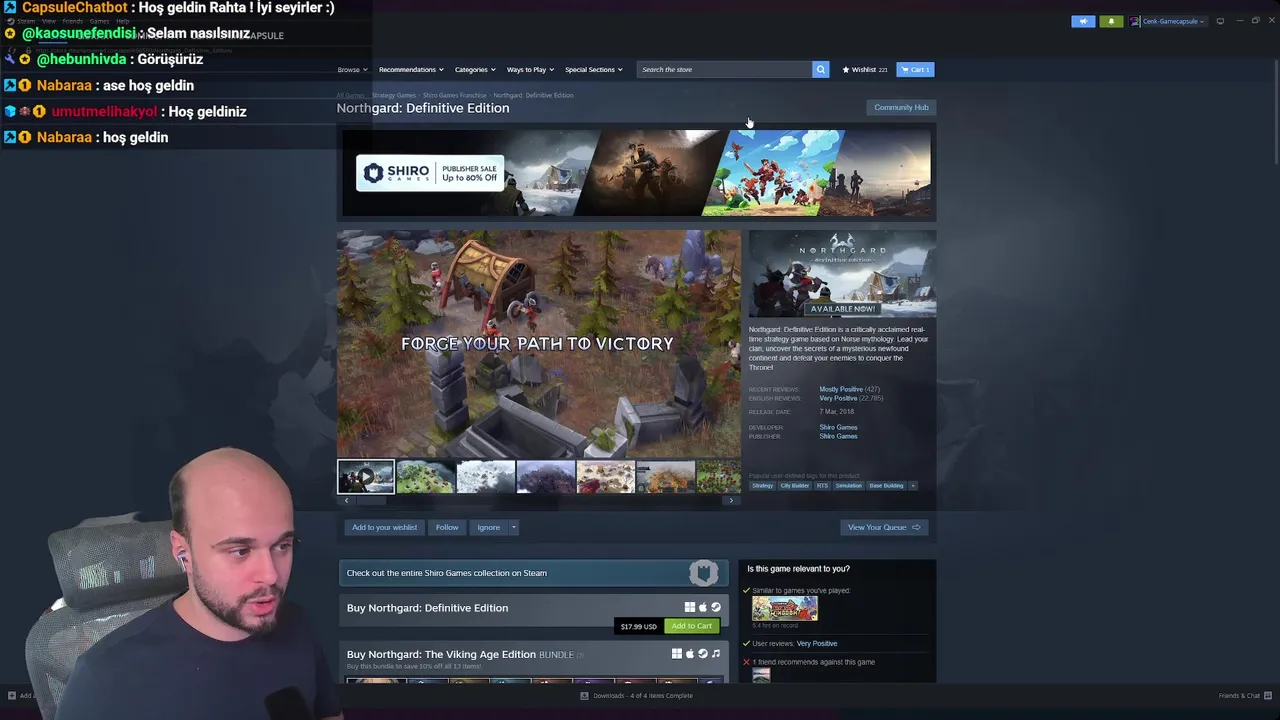Click the City Builder tag

(x=795, y=486)
